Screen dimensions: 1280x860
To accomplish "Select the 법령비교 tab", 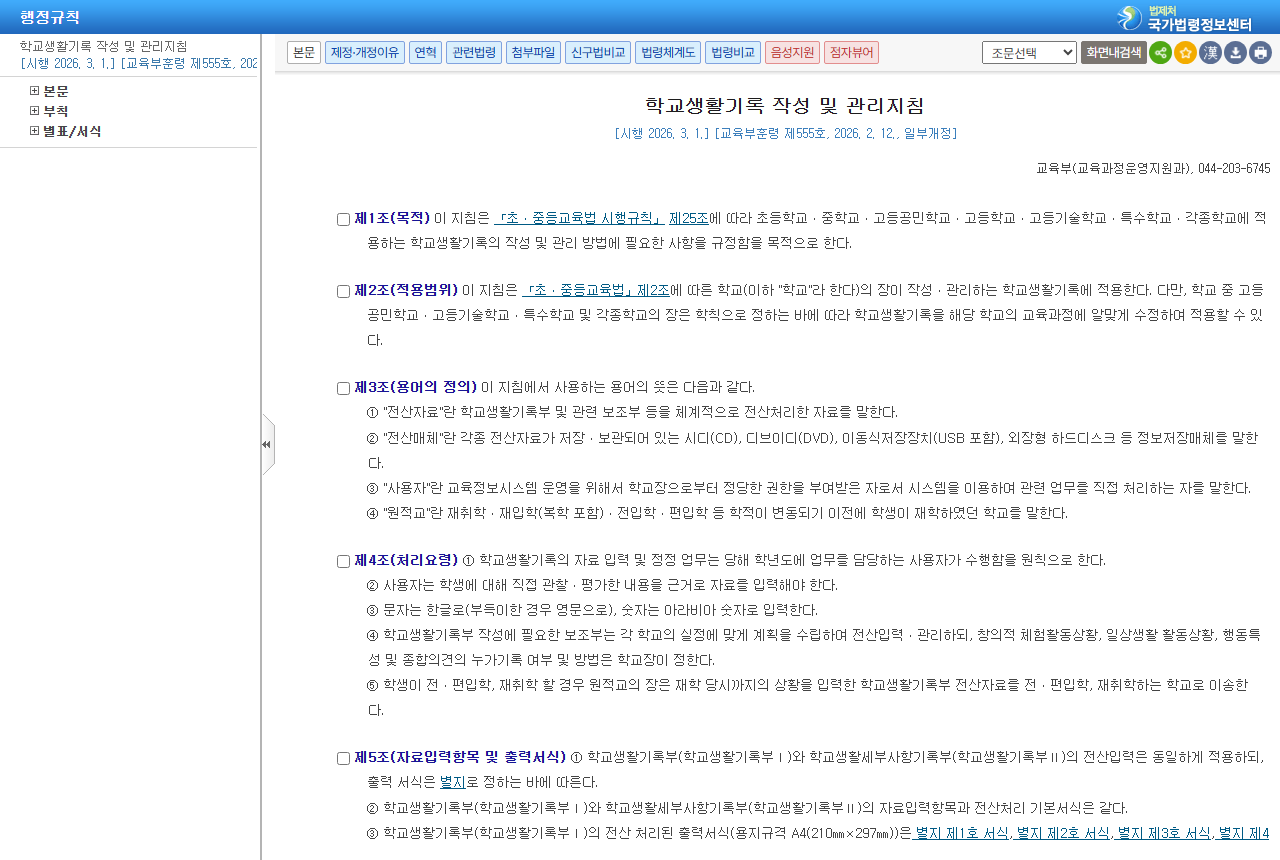I will [x=733, y=53].
